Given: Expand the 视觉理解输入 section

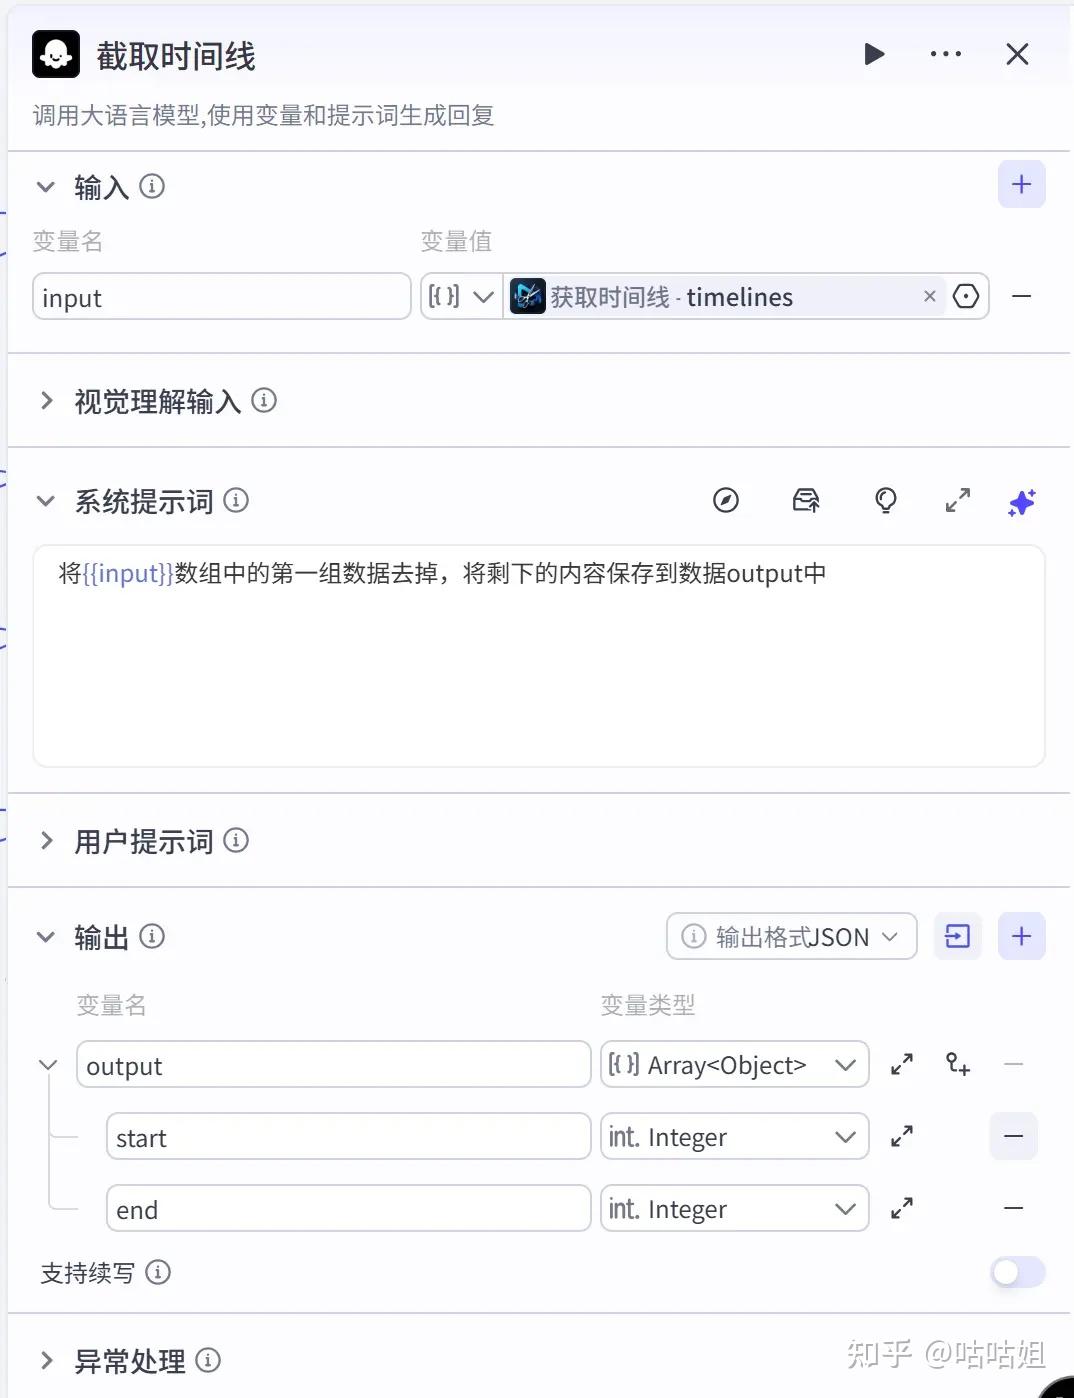Looking at the screenshot, I should coord(46,401).
